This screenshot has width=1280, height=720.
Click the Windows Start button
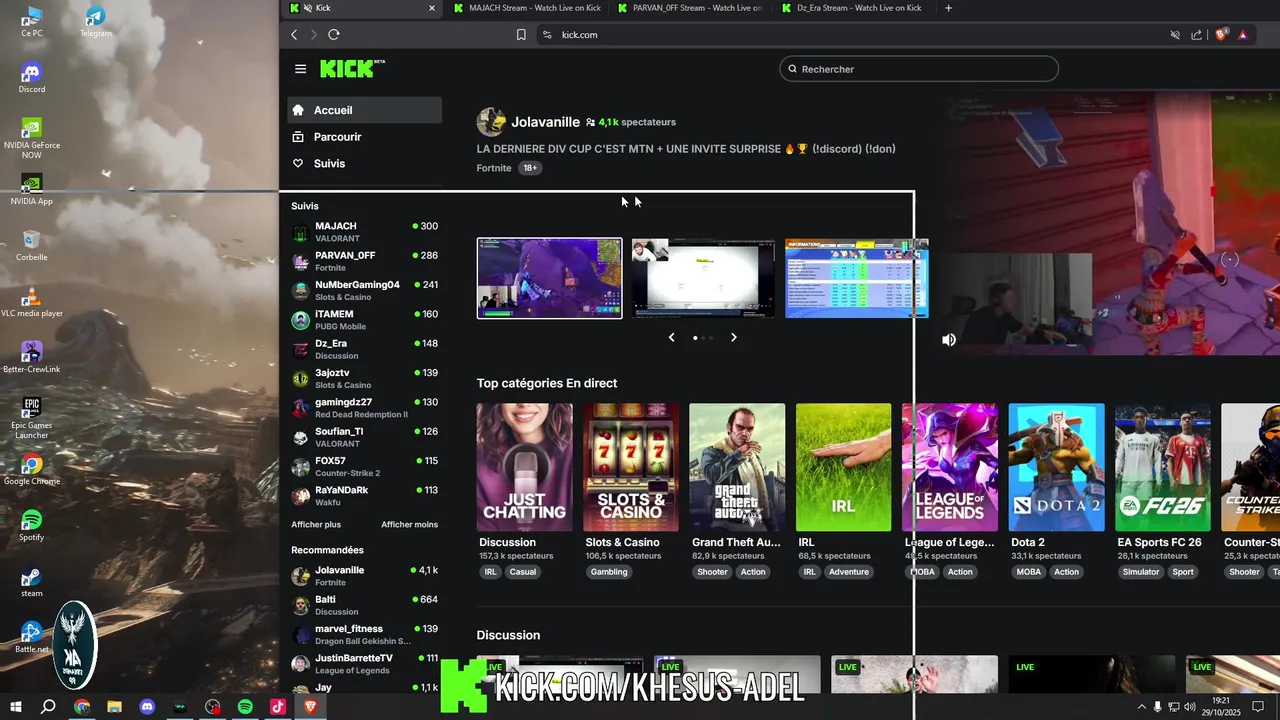tap(16, 706)
